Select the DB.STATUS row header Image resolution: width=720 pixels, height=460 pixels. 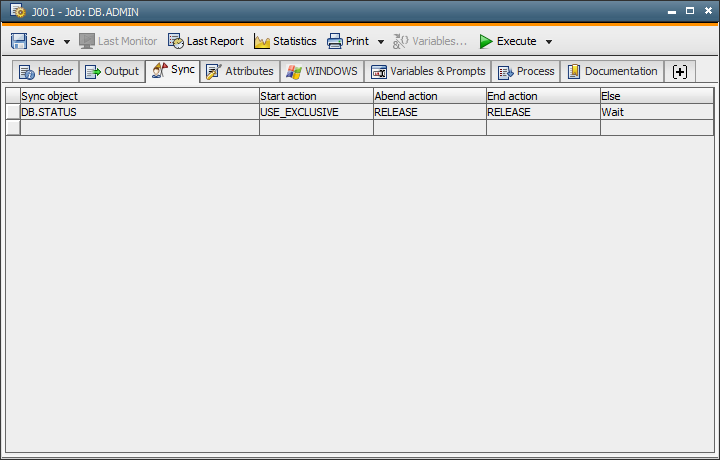[x=13, y=112]
